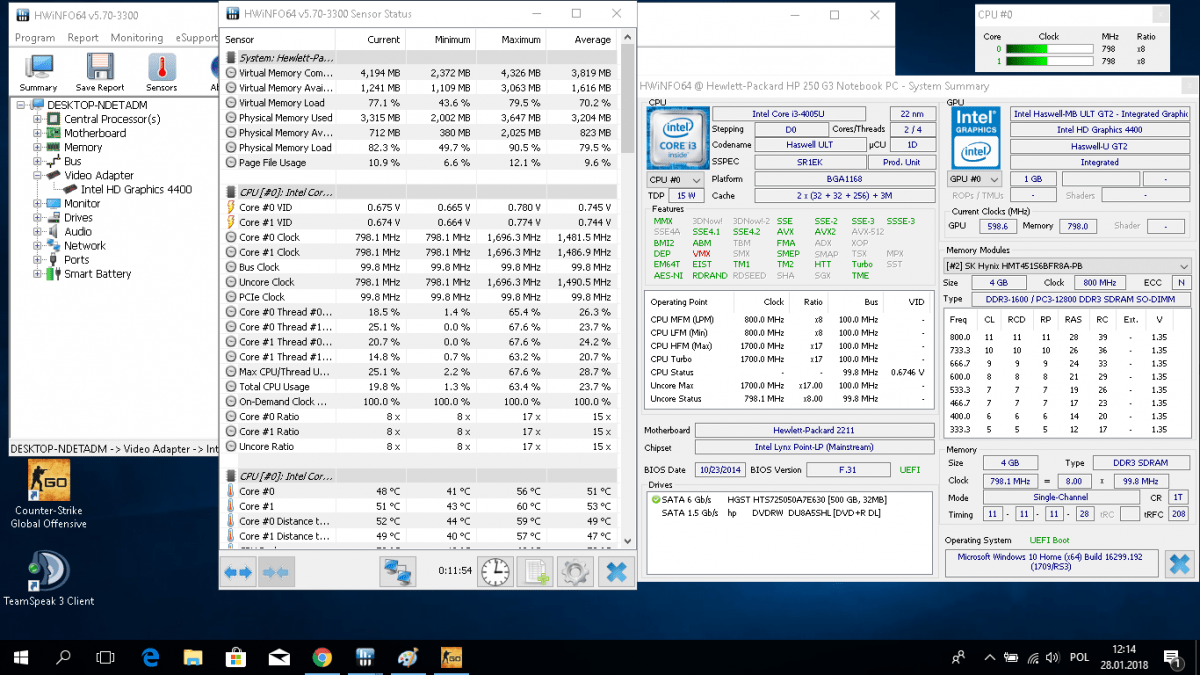Viewport: 1200px width, 675px height.
Task: Open the Summary toolbar icon
Action: (x=38, y=74)
